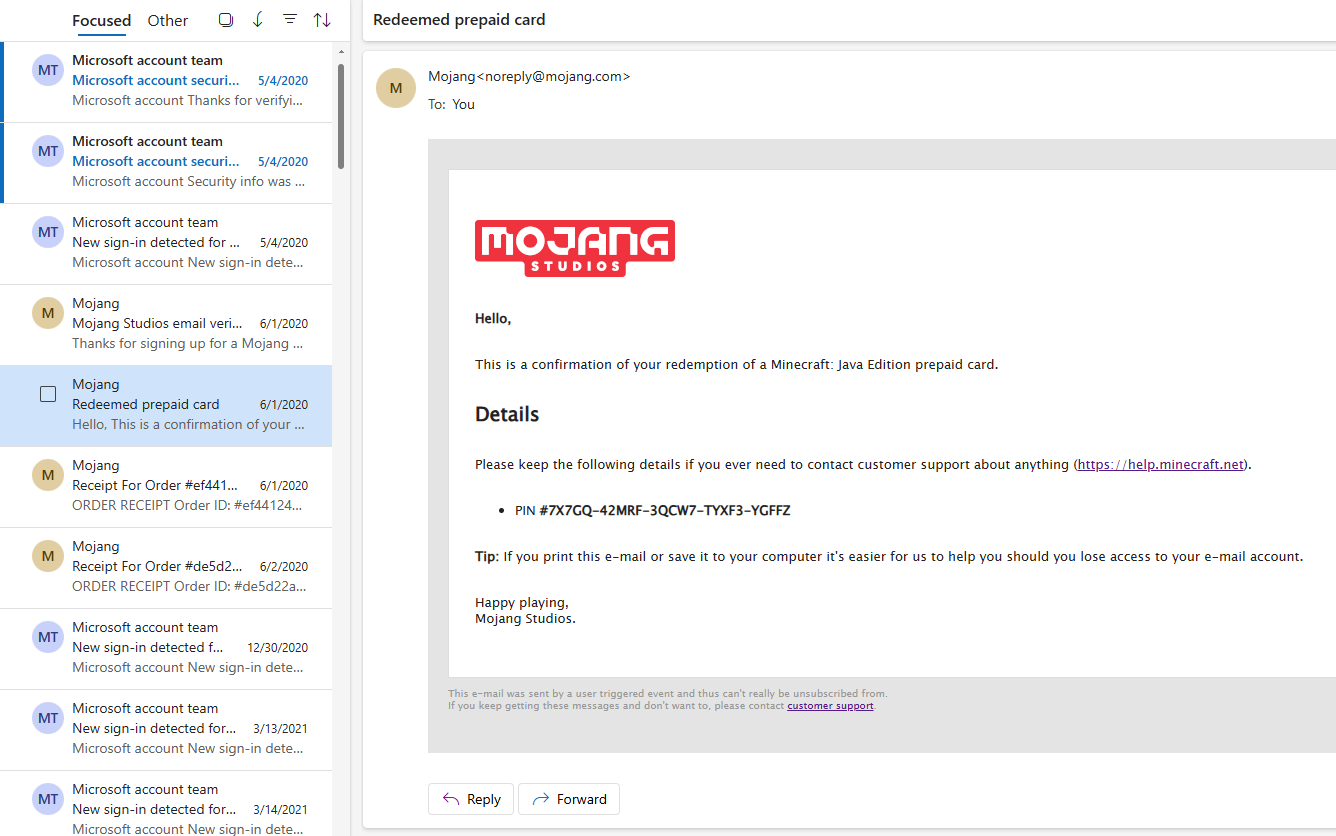Click the M avatar of the email verification message
Image resolution: width=1336 pixels, height=836 pixels.
(x=48, y=313)
